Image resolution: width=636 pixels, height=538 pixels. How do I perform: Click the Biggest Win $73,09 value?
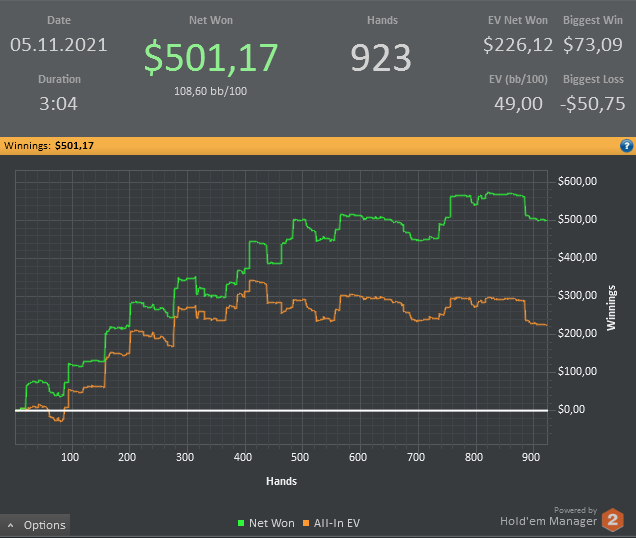[593, 45]
